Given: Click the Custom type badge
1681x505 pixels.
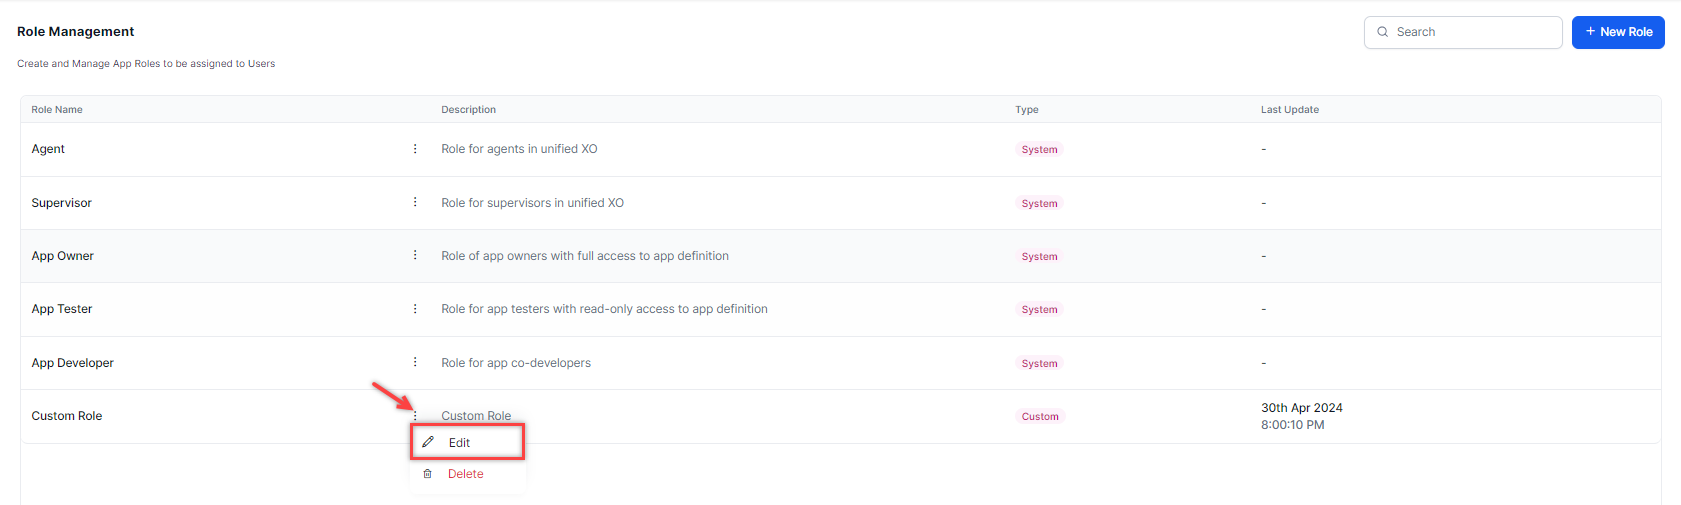Looking at the screenshot, I should (1040, 417).
